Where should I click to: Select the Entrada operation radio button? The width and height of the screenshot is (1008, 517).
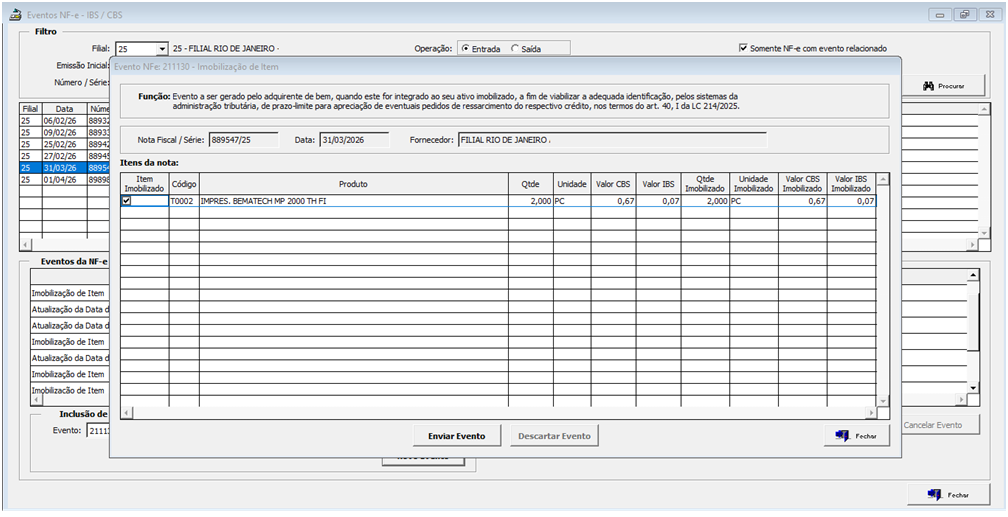465,48
